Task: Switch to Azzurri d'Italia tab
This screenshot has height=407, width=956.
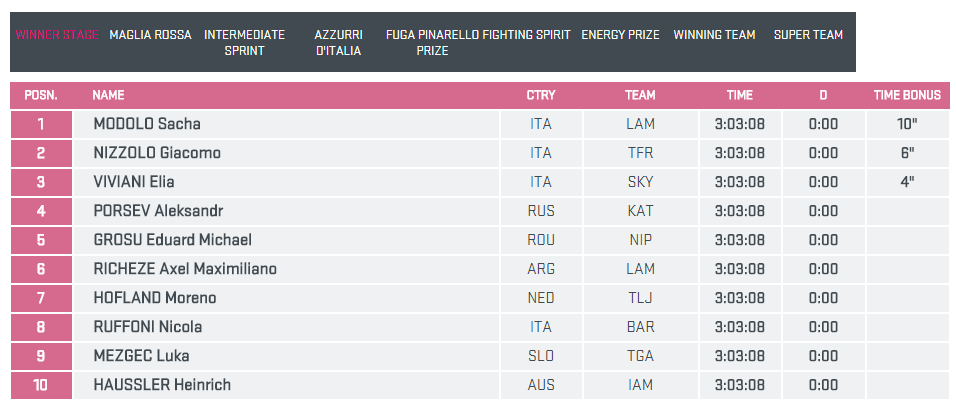Action: tap(338, 42)
